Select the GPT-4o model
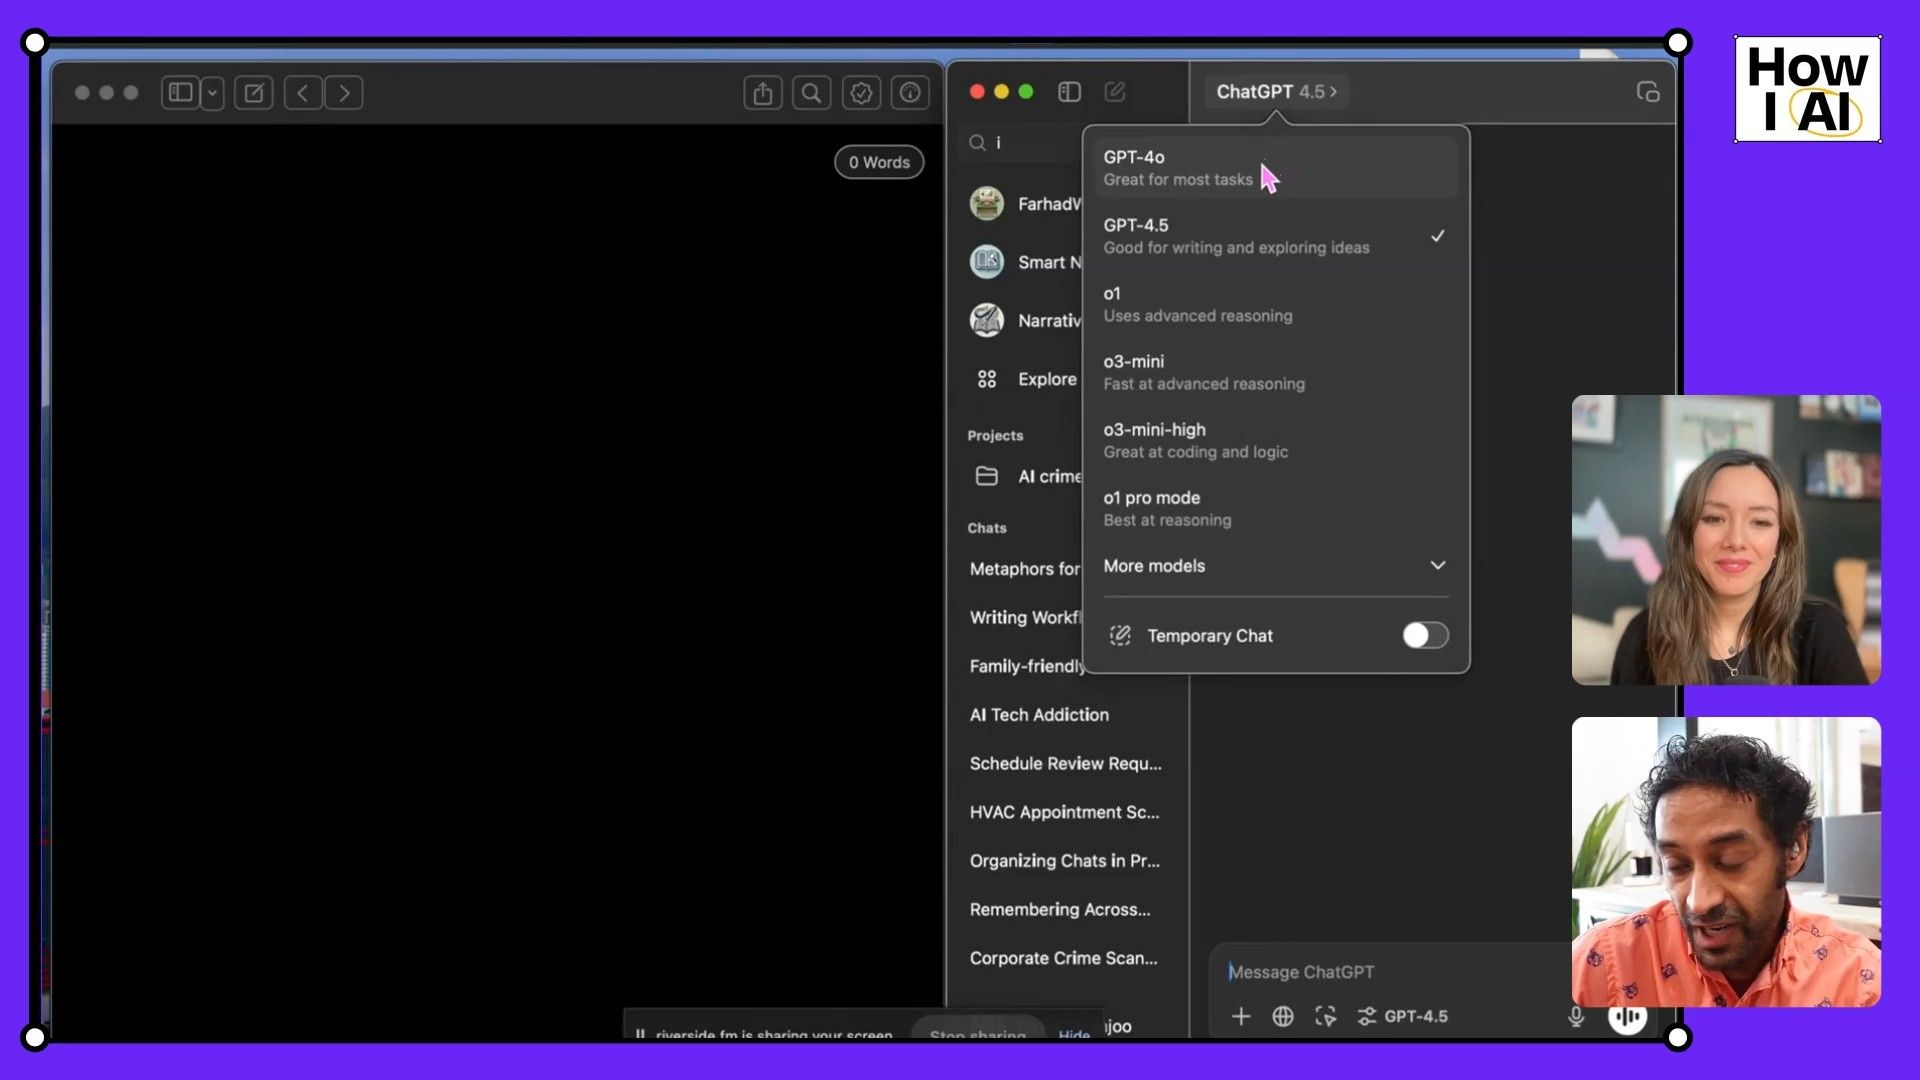1920x1080 pixels. (1276, 168)
